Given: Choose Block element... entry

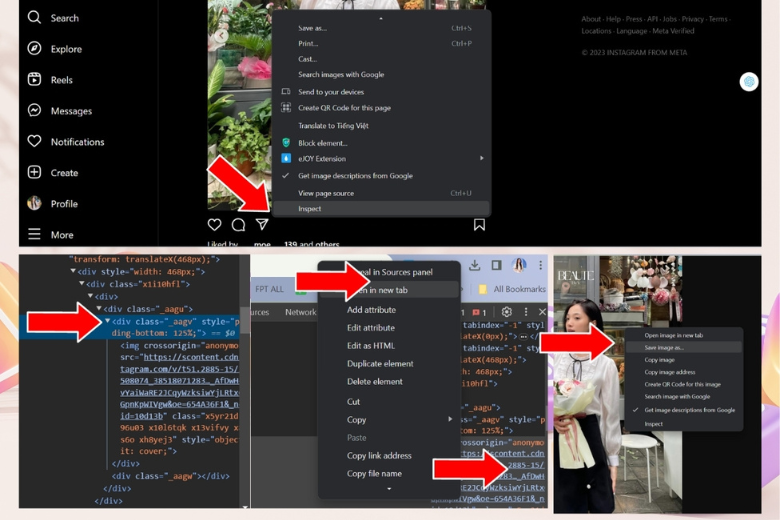Looking at the screenshot, I should (x=322, y=143).
